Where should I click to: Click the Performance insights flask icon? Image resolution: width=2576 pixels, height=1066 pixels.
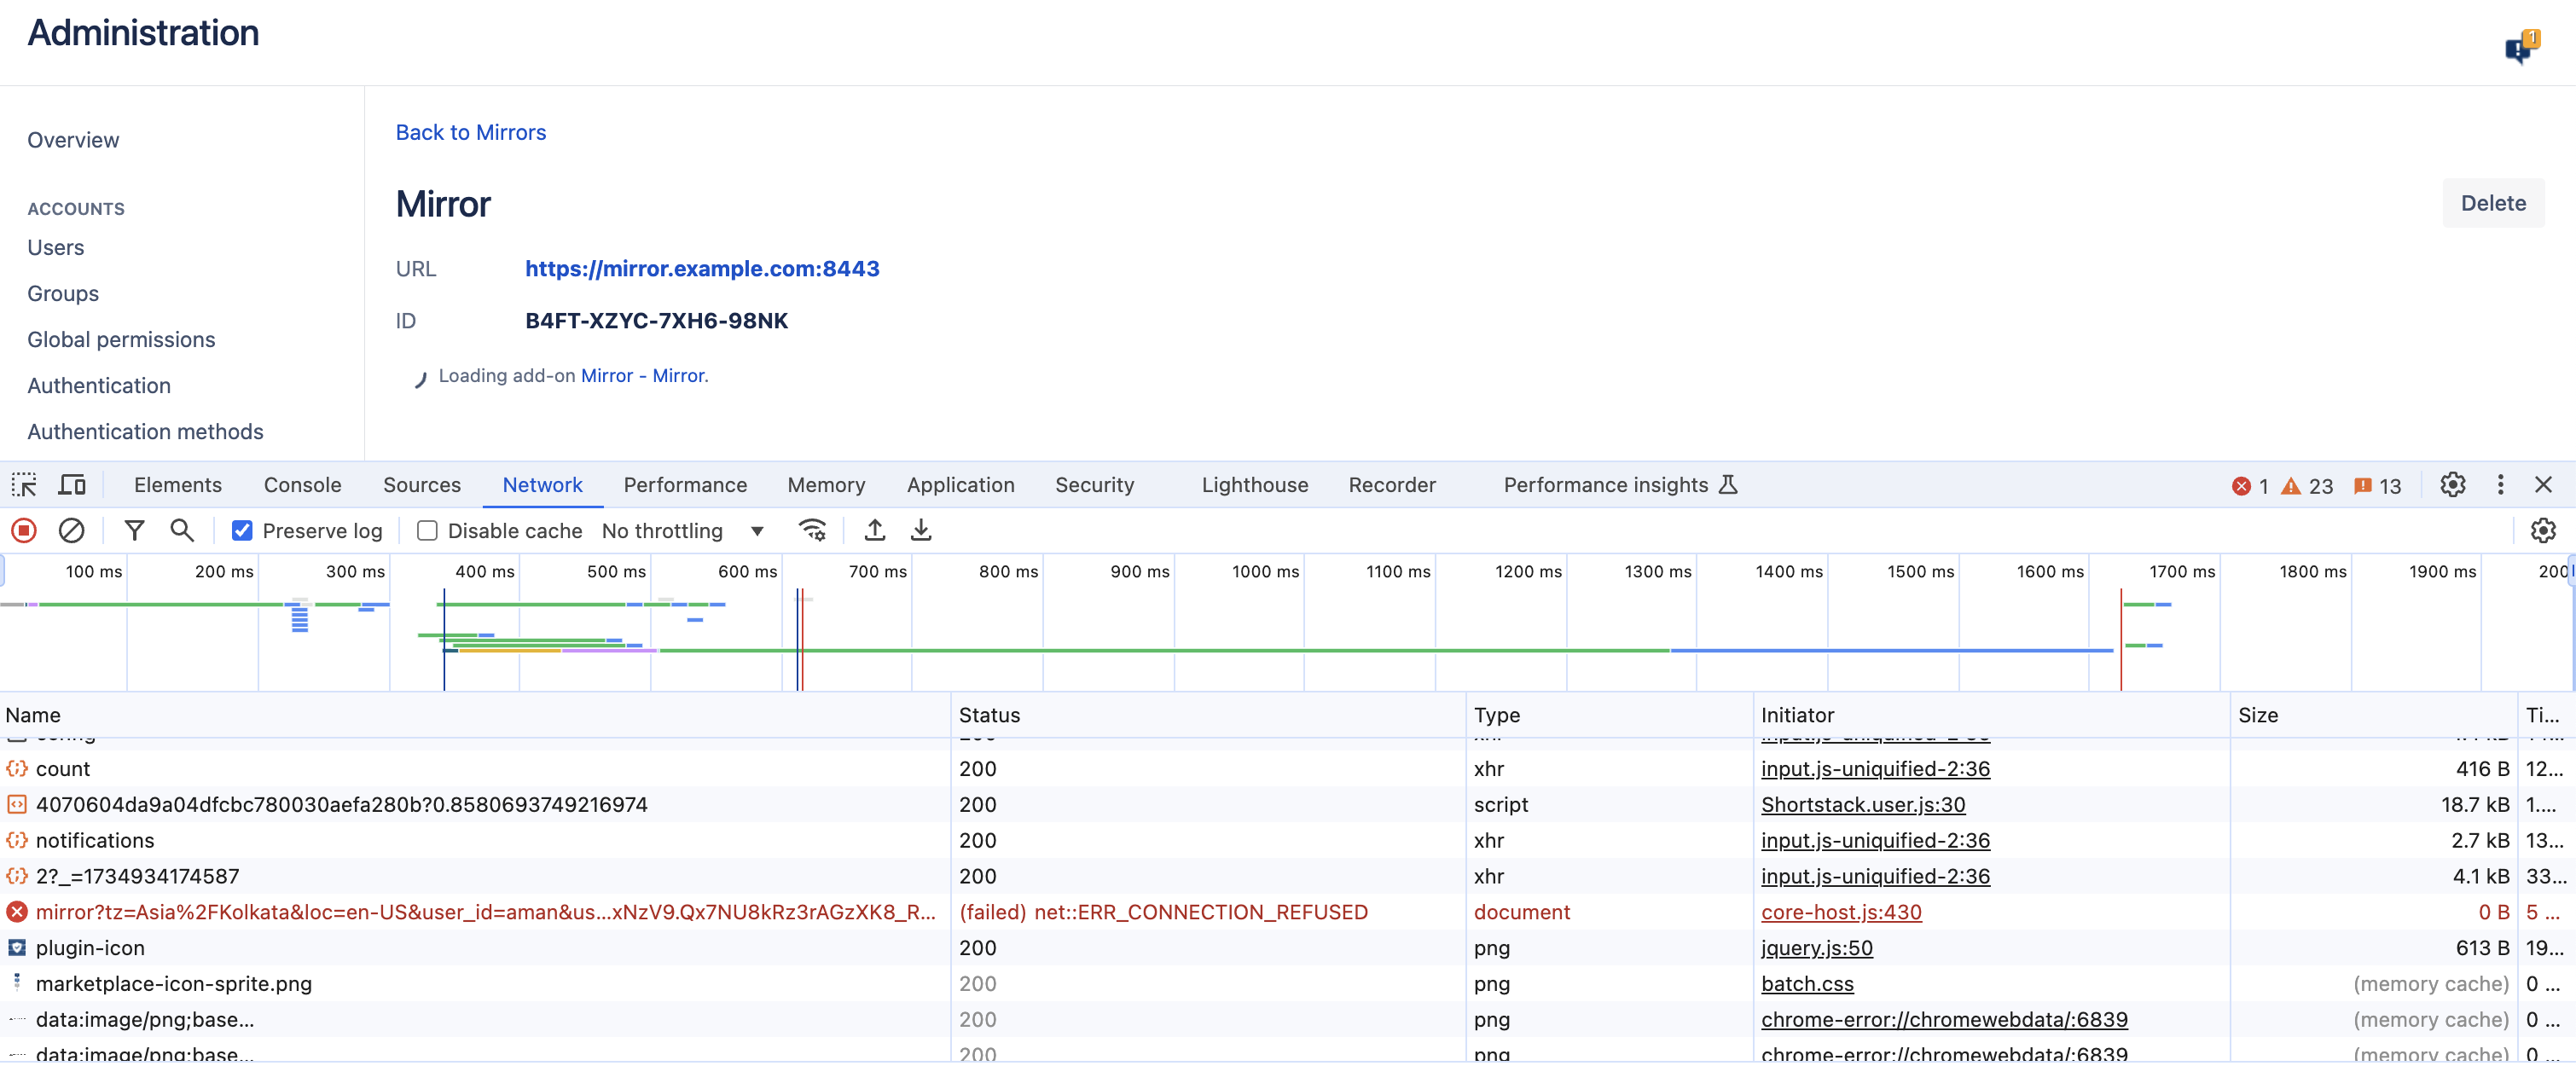1728,485
